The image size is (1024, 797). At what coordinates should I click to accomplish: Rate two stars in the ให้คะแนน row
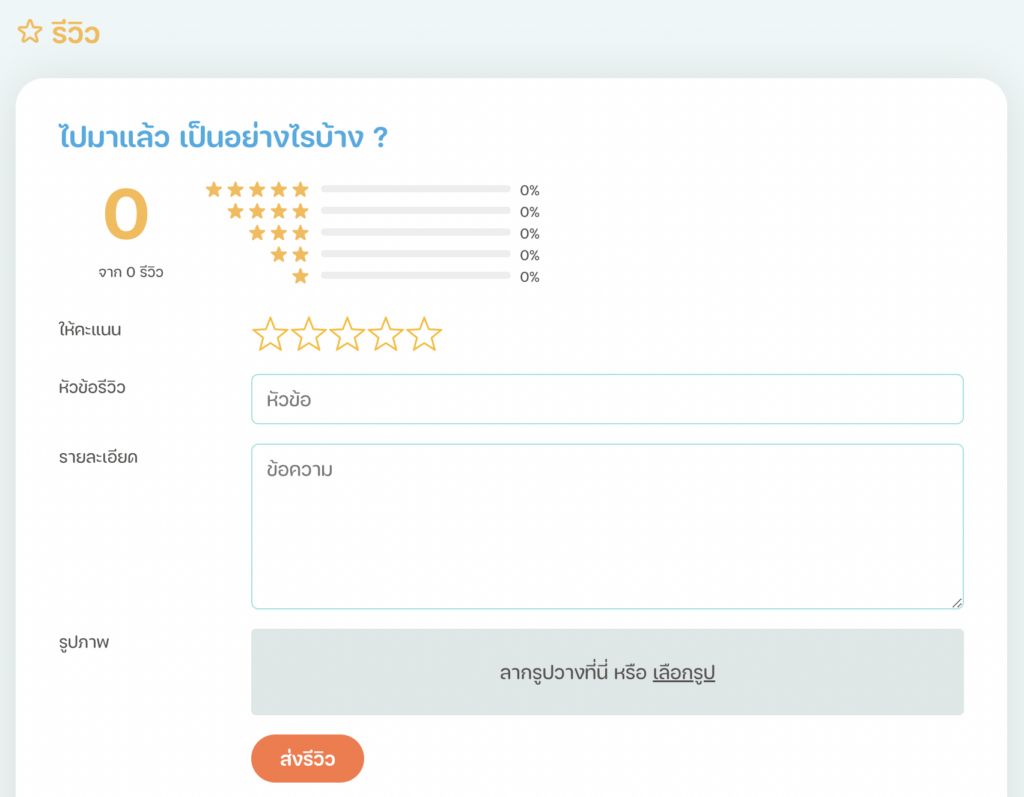[308, 334]
